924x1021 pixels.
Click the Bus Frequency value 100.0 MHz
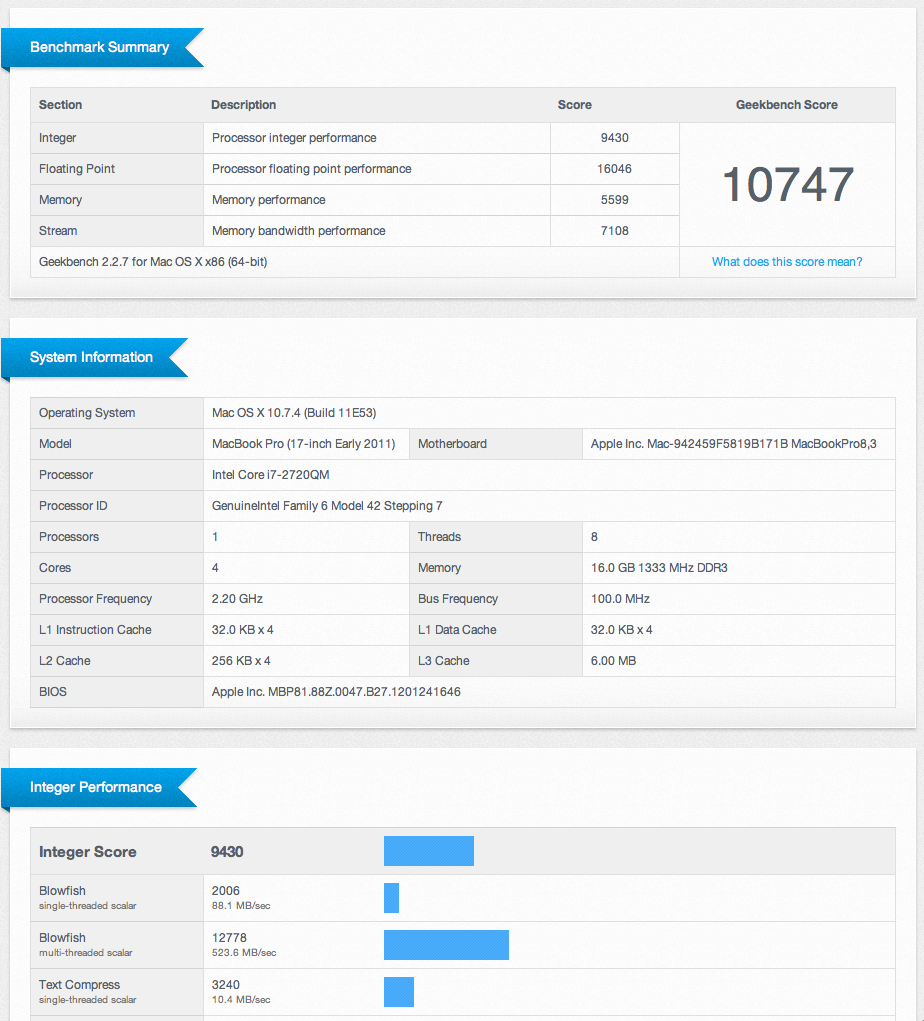(621, 598)
